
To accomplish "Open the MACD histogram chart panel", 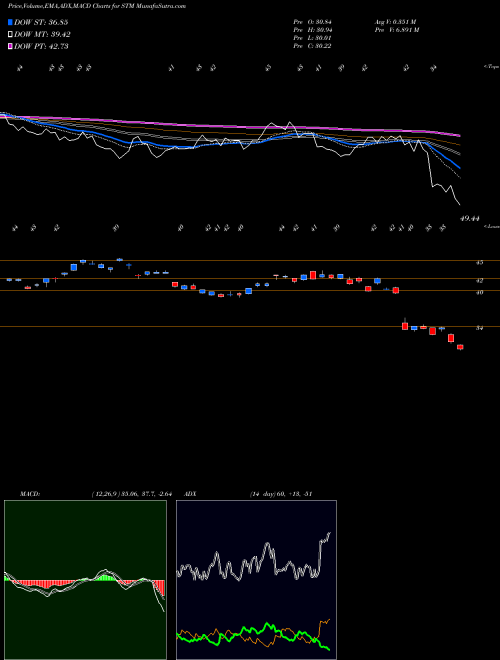I will click(x=85, y=580).
